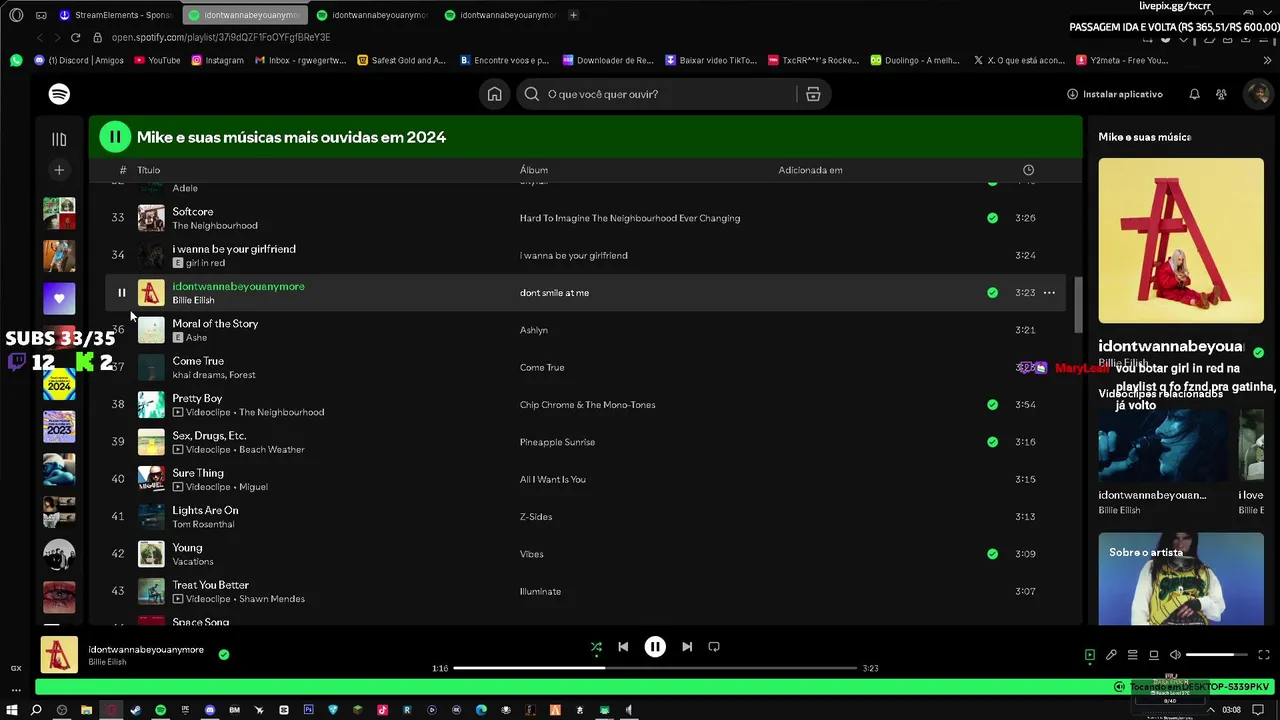1280x720 pixels.
Task: Select the 'Come True' track title
Action: (x=198, y=361)
